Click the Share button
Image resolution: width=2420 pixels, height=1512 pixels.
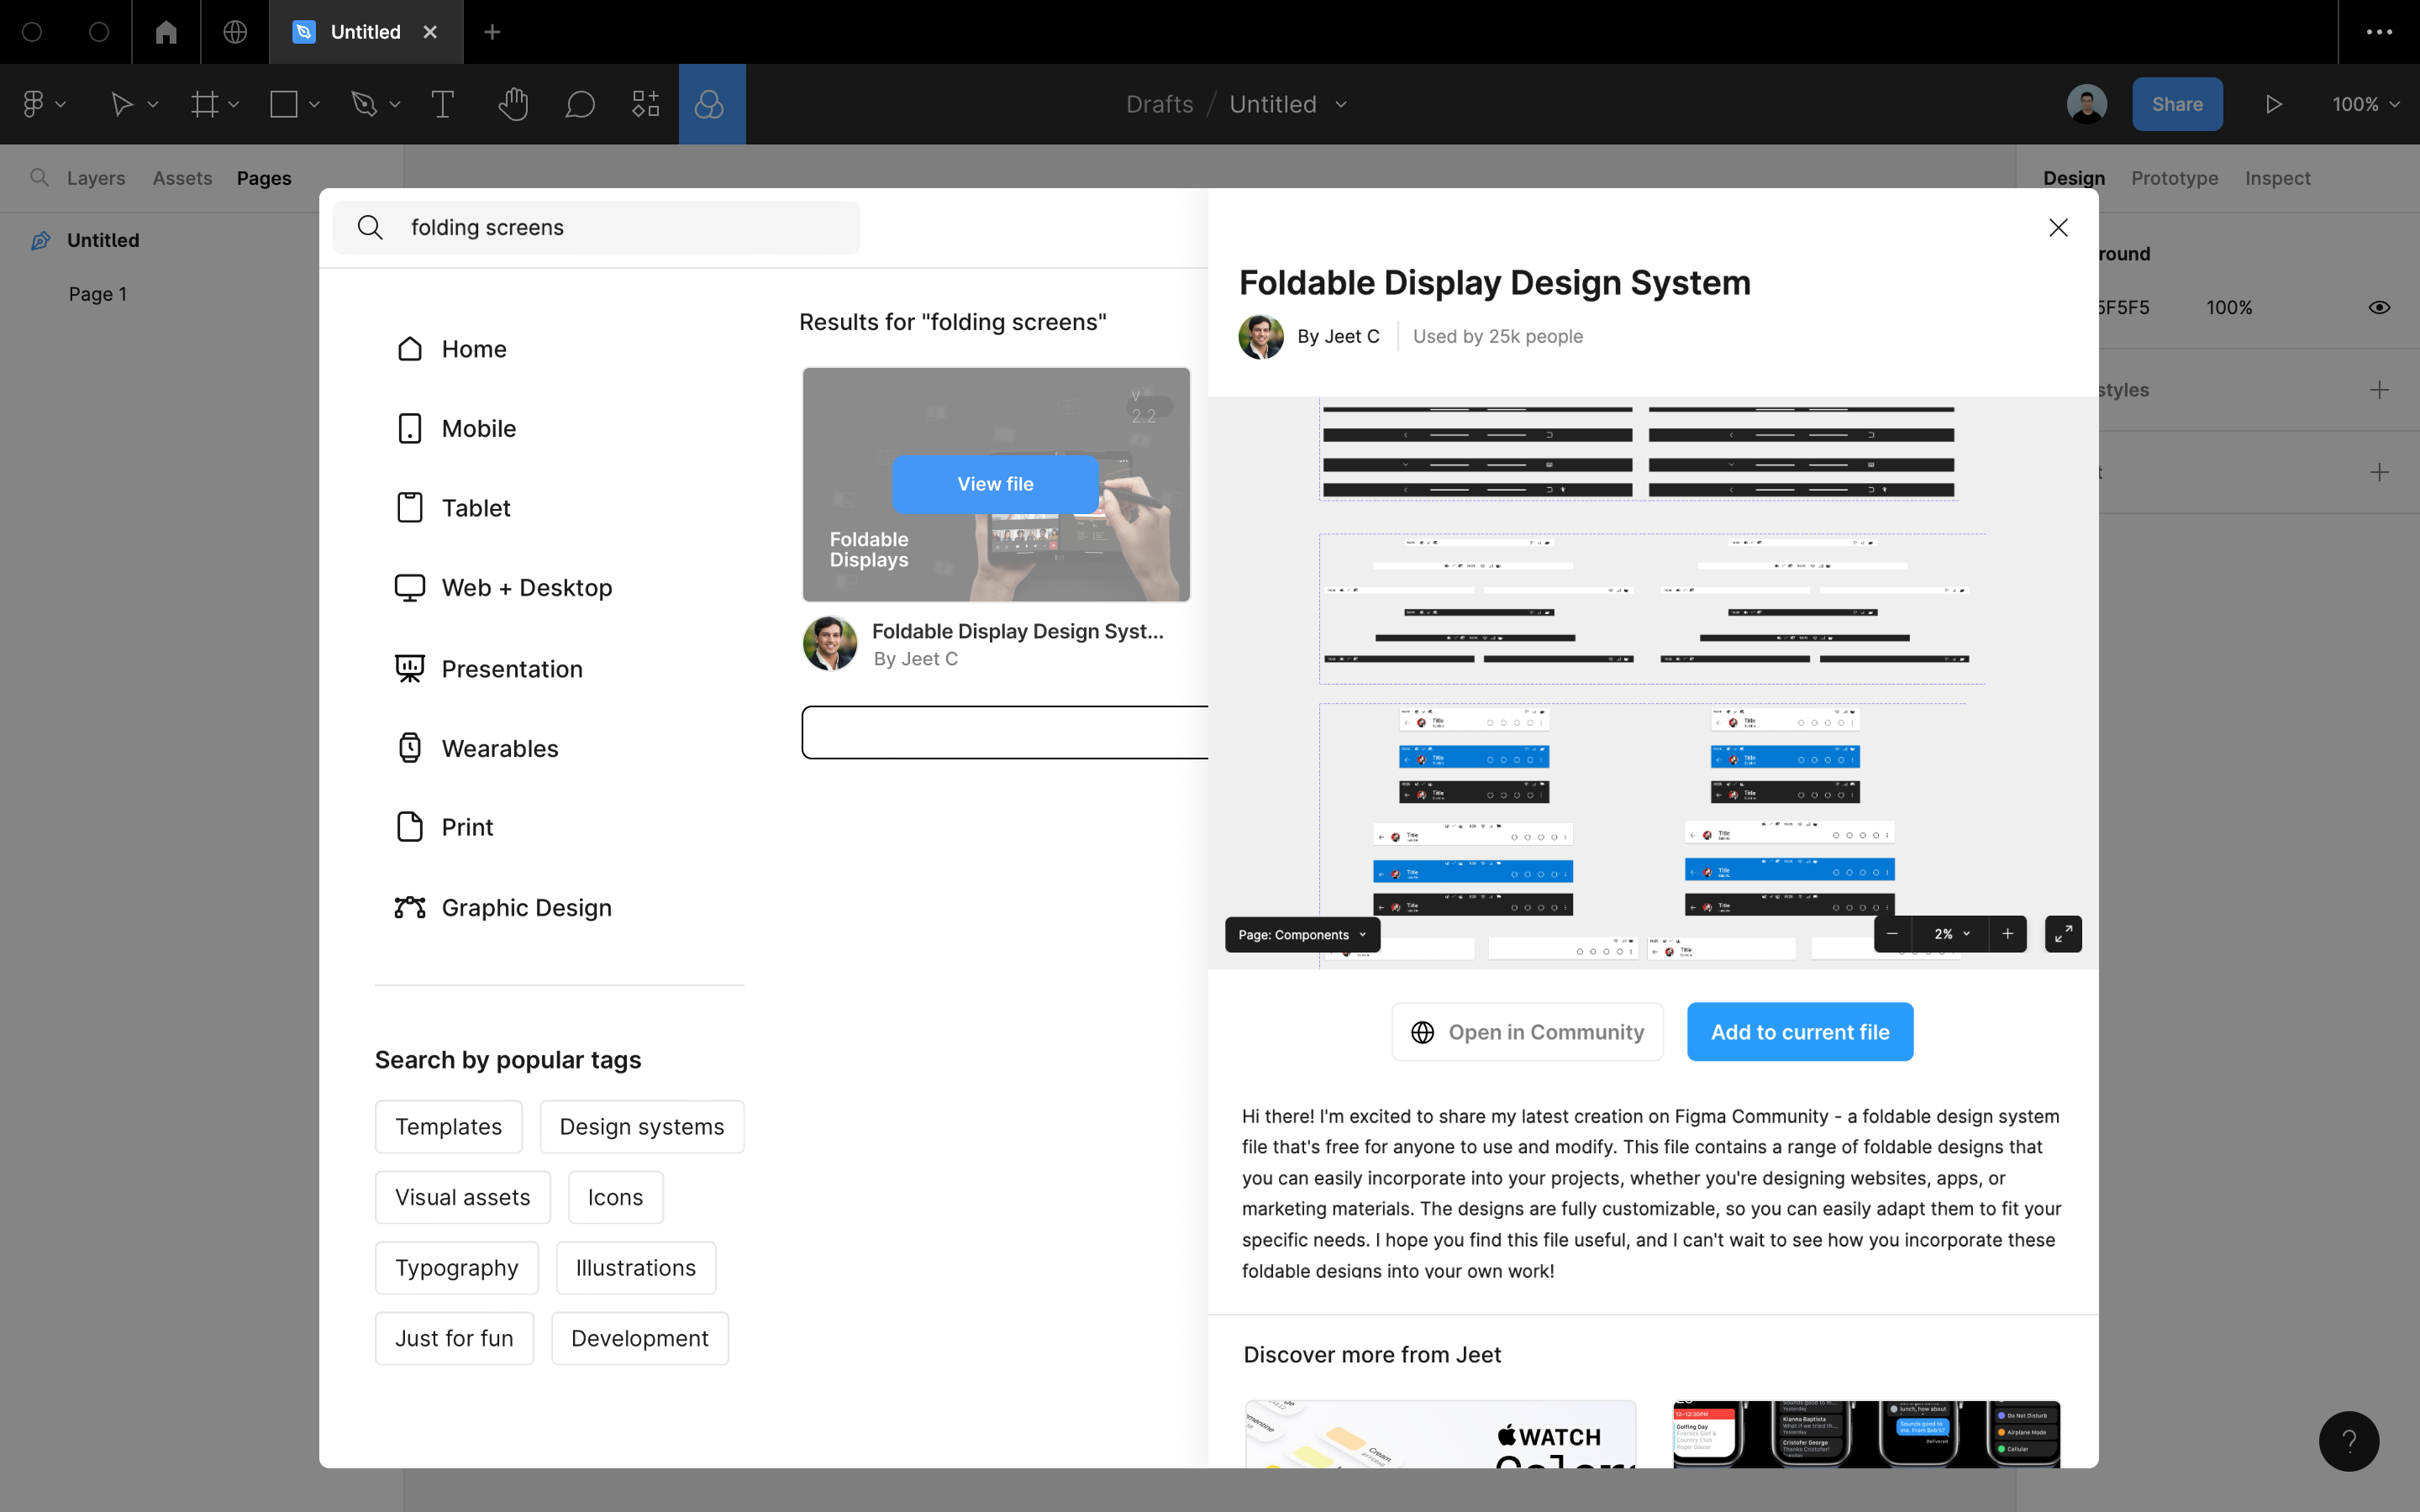click(2177, 104)
